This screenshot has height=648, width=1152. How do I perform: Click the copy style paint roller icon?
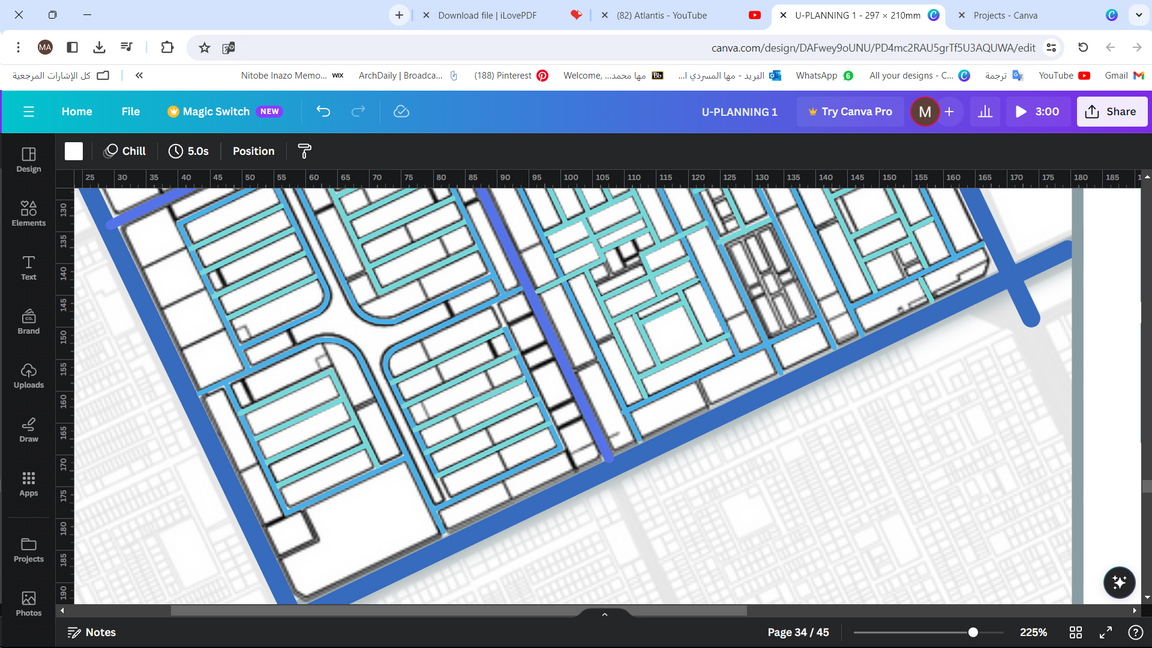click(305, 151)
